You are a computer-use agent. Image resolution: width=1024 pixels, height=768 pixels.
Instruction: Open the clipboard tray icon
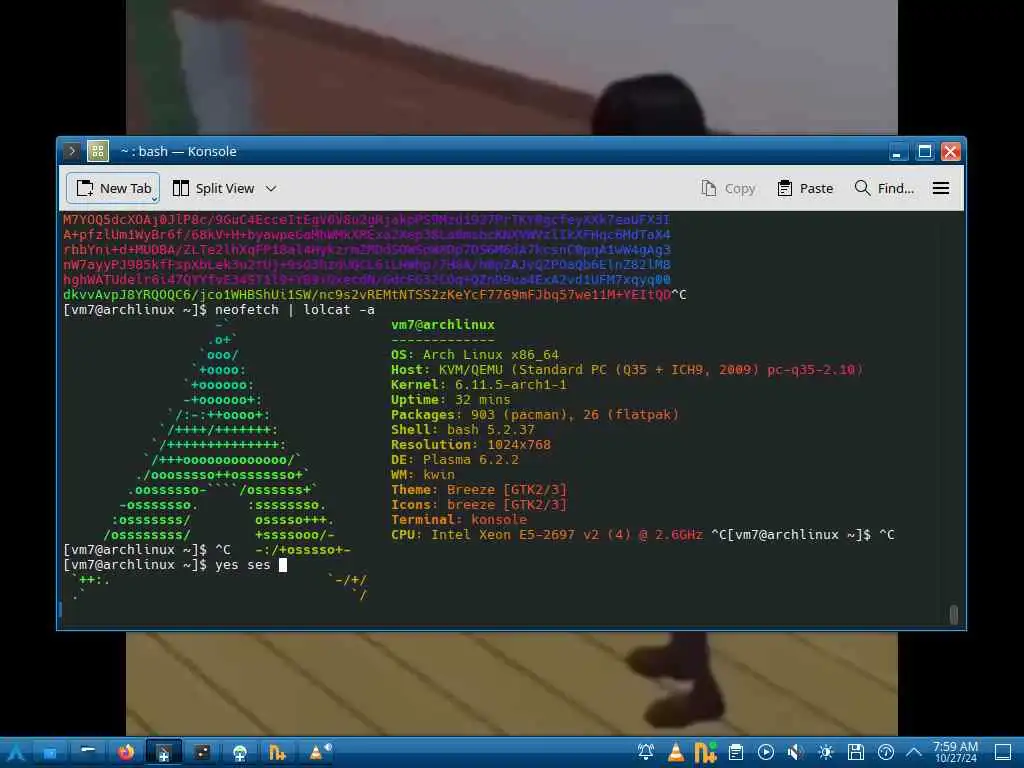736,752
